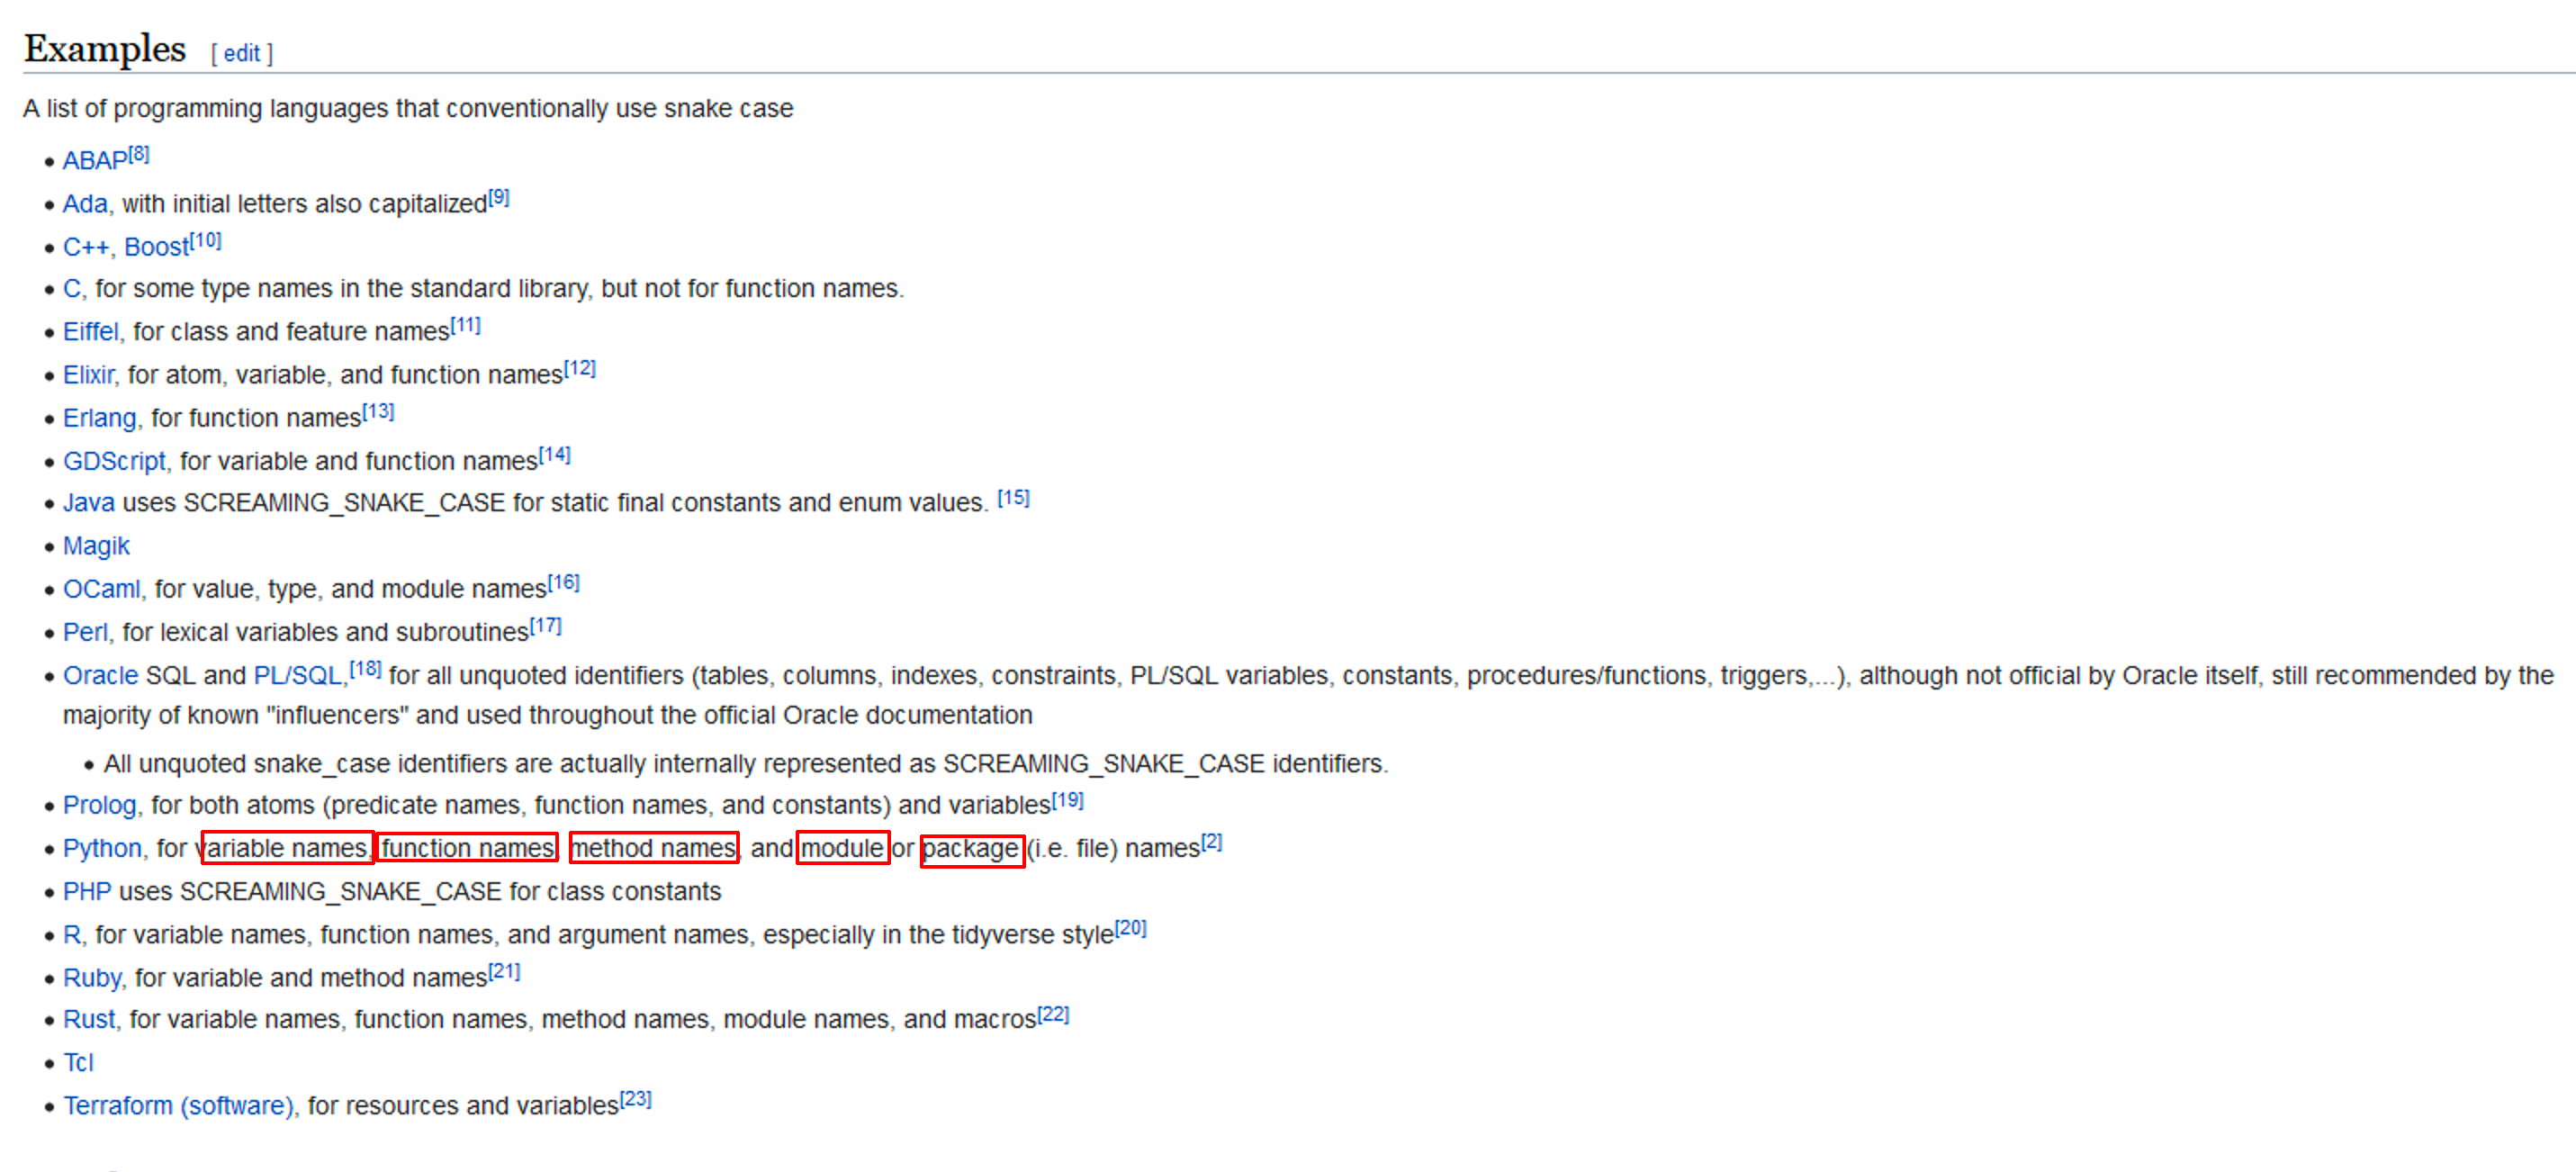The height and width of the screenshot is (1172, 2576).
Task: Click the PL/SQL link
Action: pos(298,676)
